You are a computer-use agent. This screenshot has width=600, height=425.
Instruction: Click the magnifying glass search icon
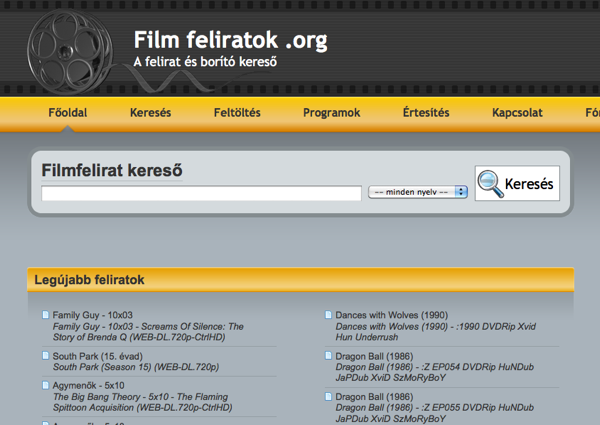[x=490, y=184]
